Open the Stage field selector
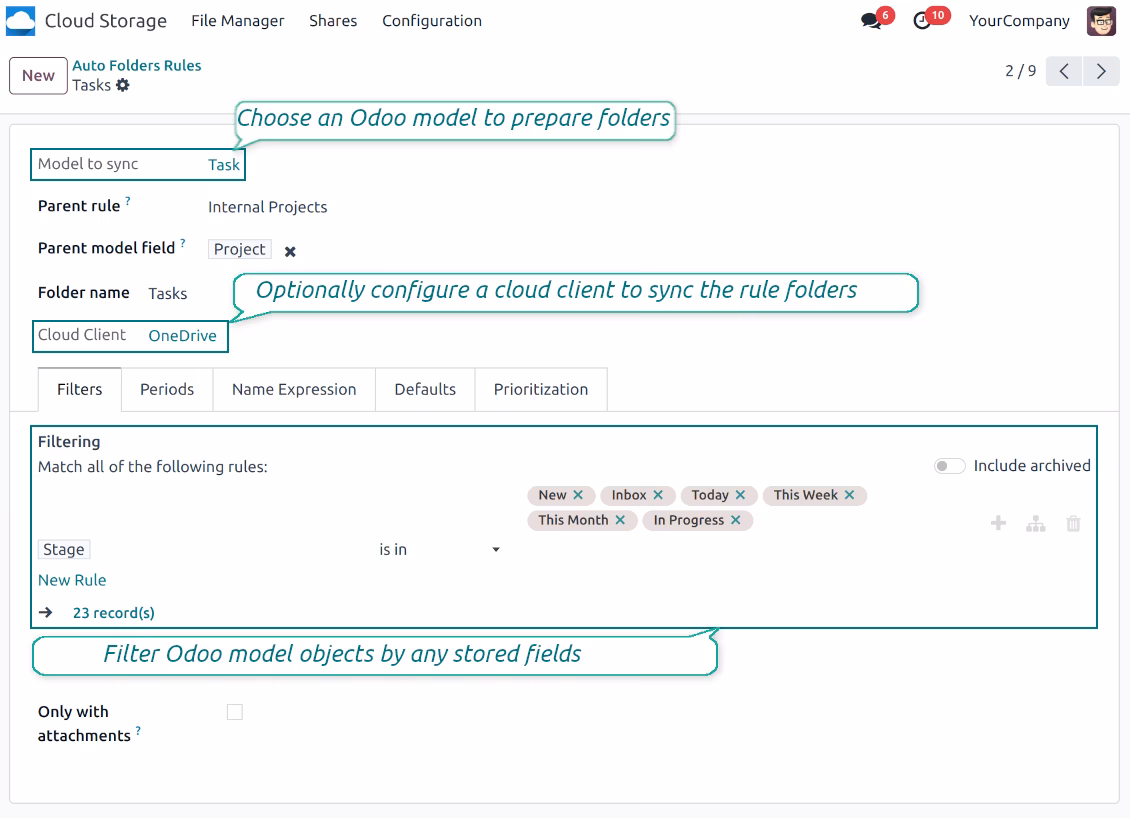 64,550
